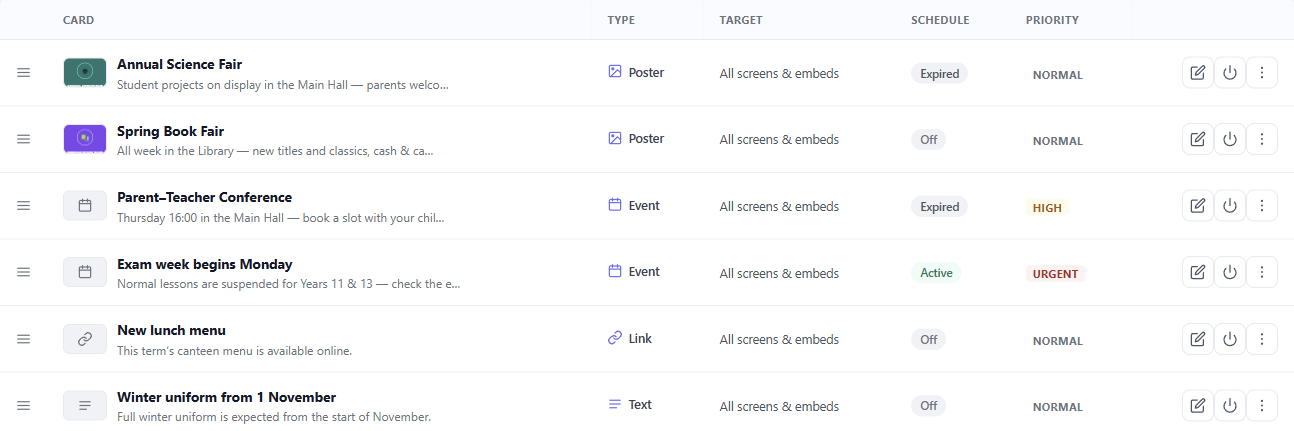1294x431 pixels.
Task: Click description 'Full winter uniform is expected...'
Action: tap(273, 417)
